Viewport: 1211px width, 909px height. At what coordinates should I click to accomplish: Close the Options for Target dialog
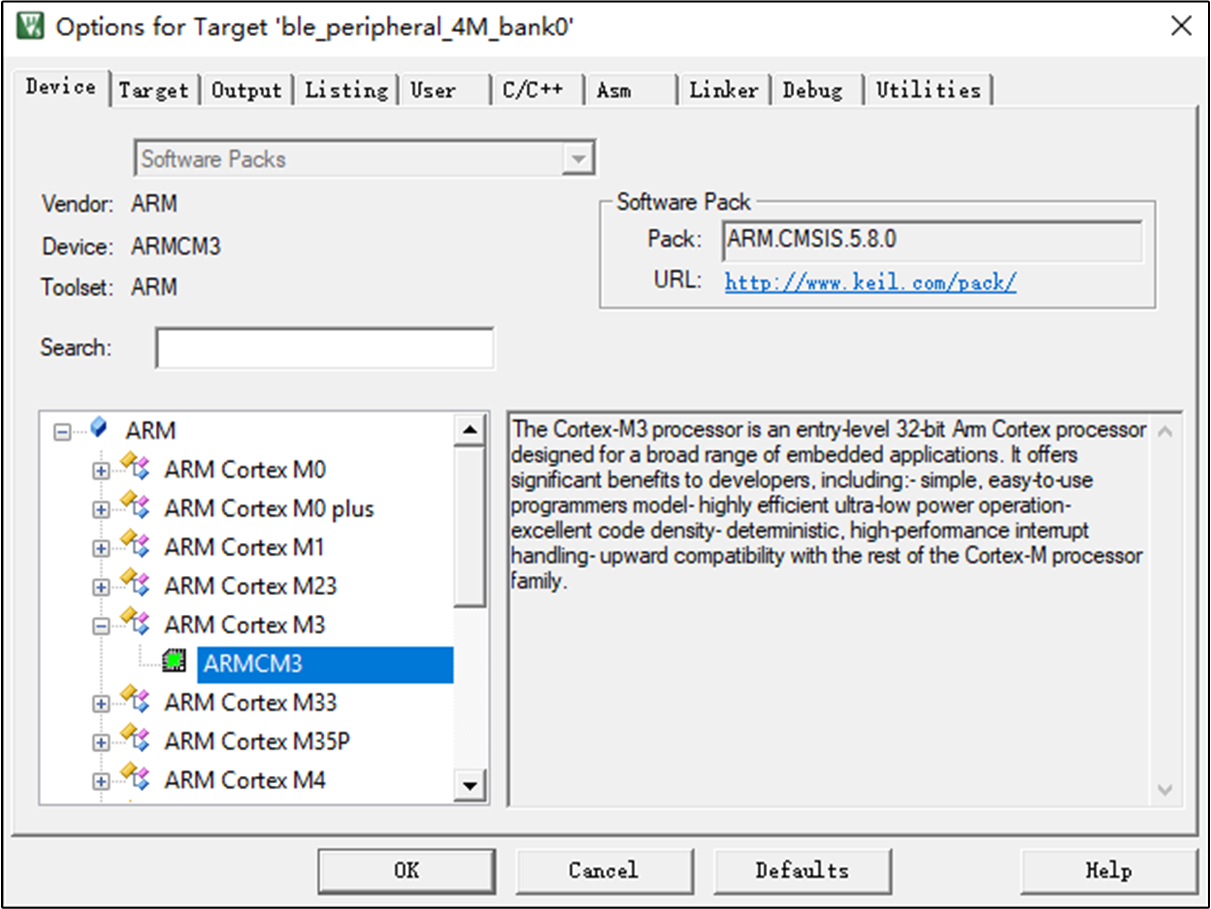click(x=1181, y=27)
